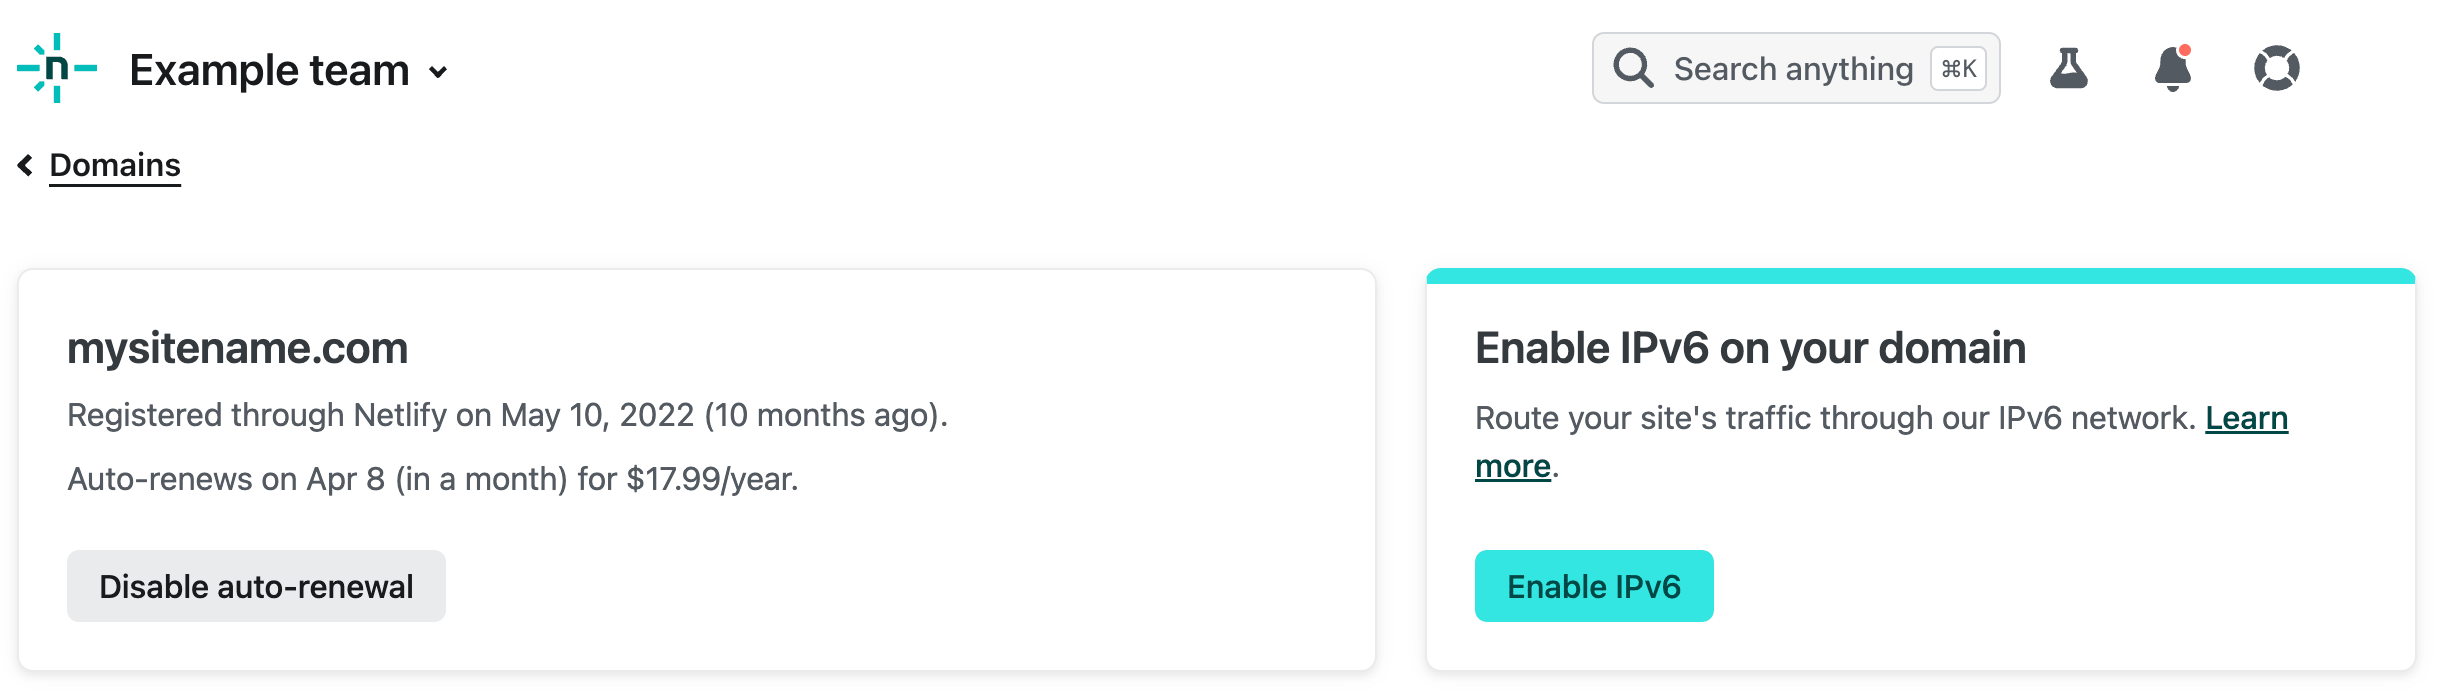
Task: Click the Netlify logo
Action: click(57, 68)
